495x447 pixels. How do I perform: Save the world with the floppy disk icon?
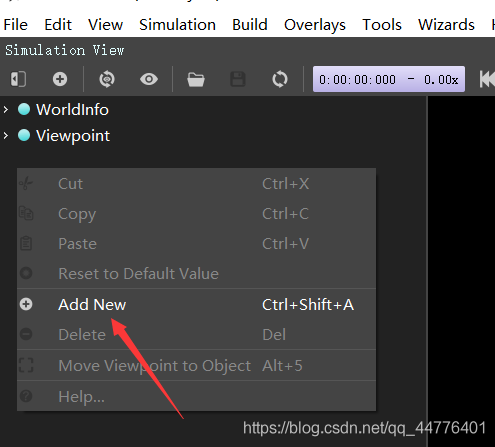pos(238,79)
